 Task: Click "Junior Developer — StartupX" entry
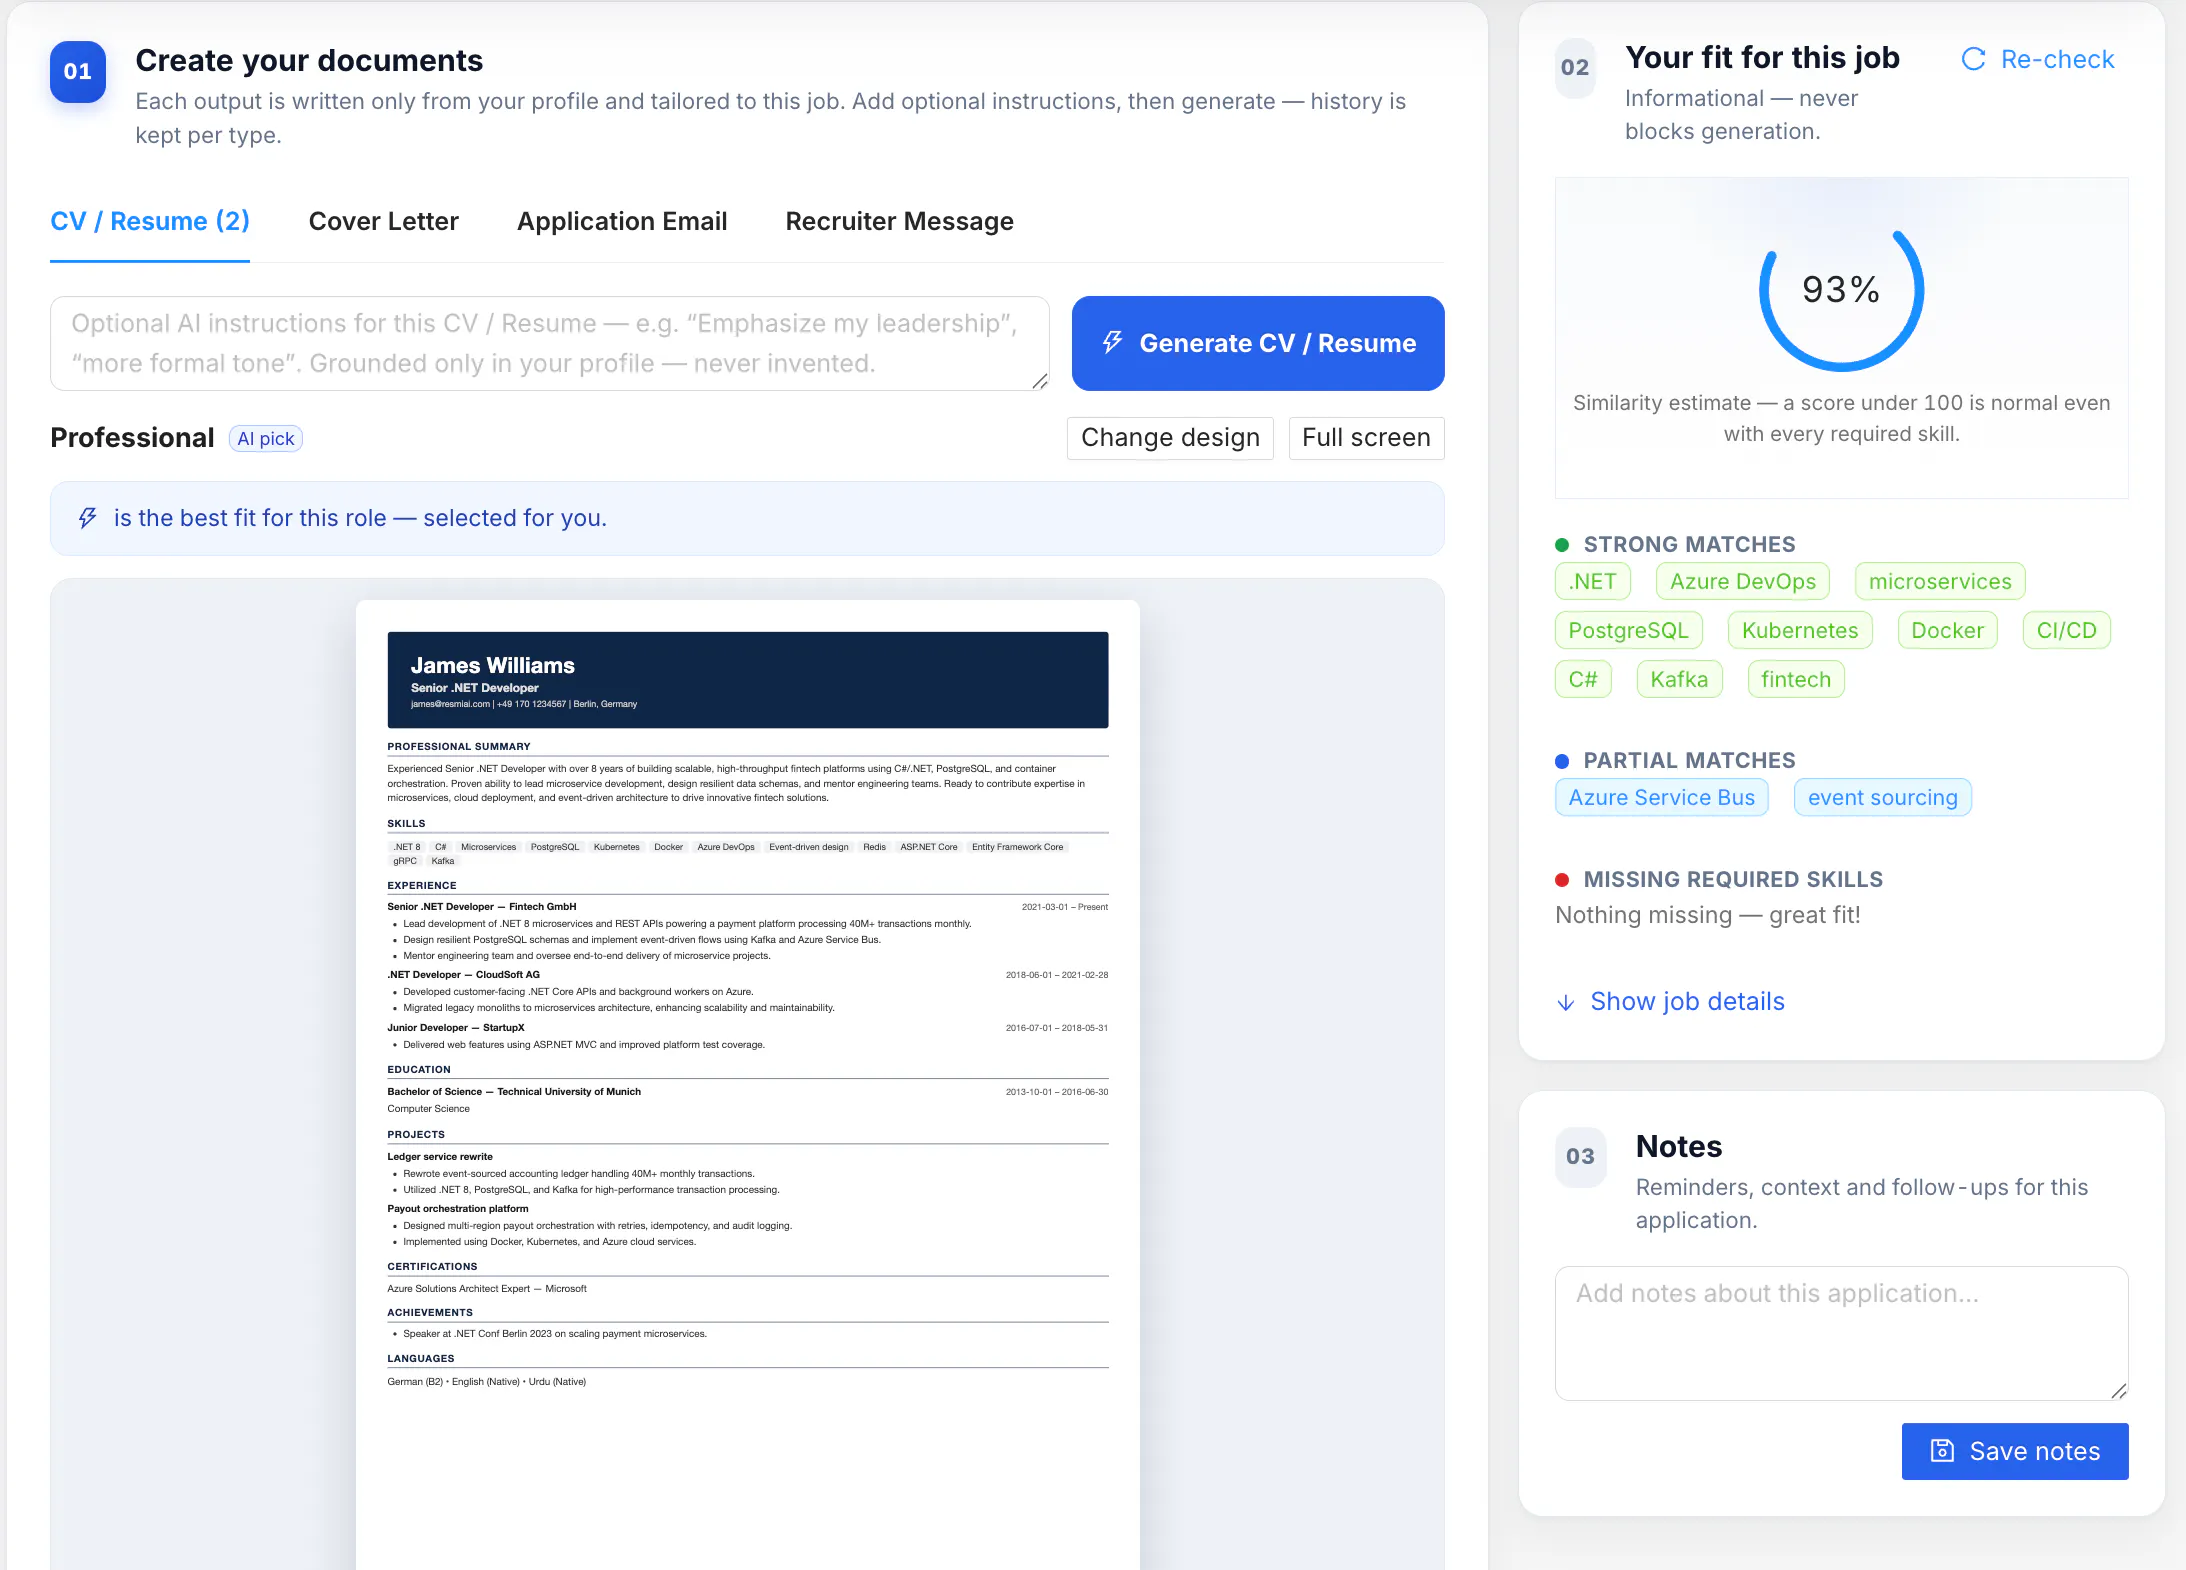(456, 1028)
